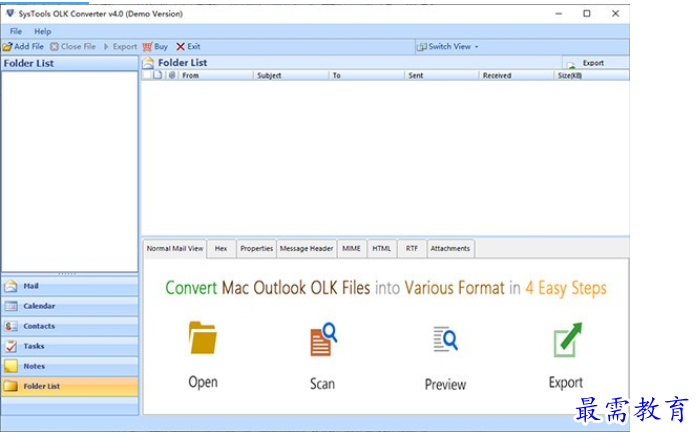
Task: Click the red Exit icon
Action: 180,47
